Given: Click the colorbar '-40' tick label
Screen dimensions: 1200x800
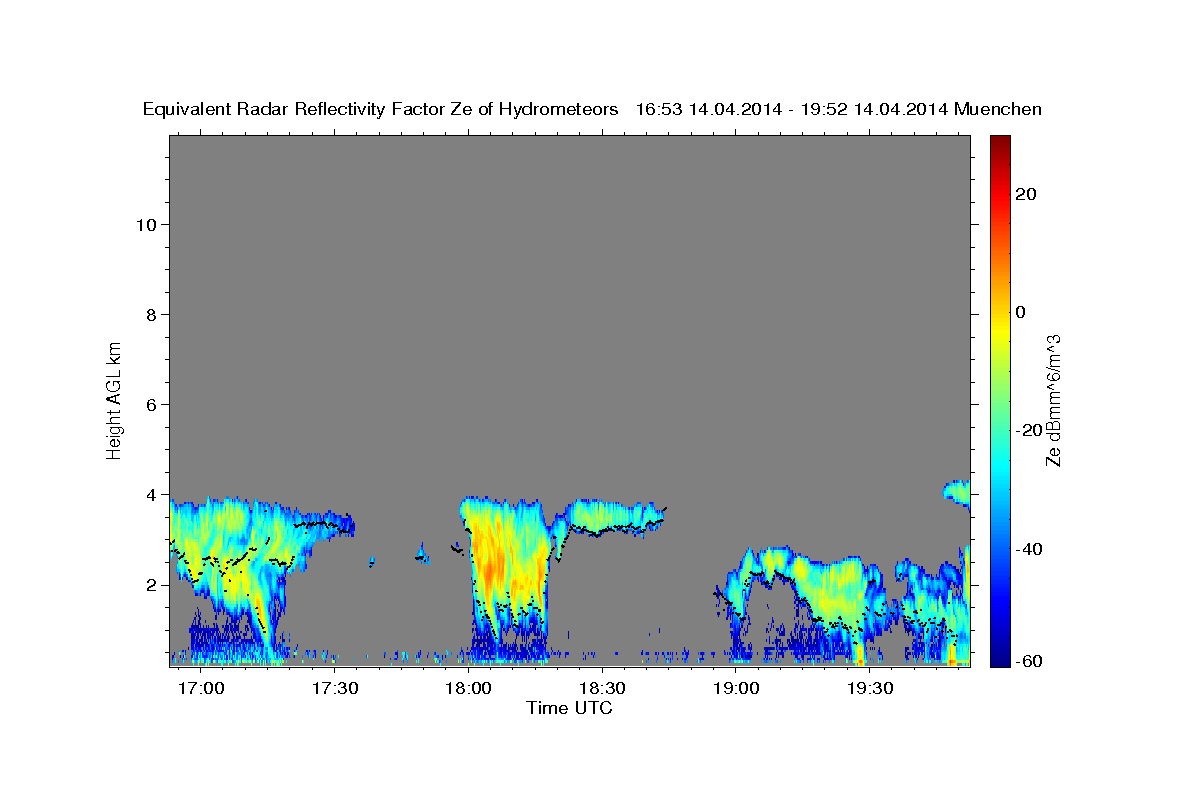Looking at the screenshot, I should point(1028,548).
